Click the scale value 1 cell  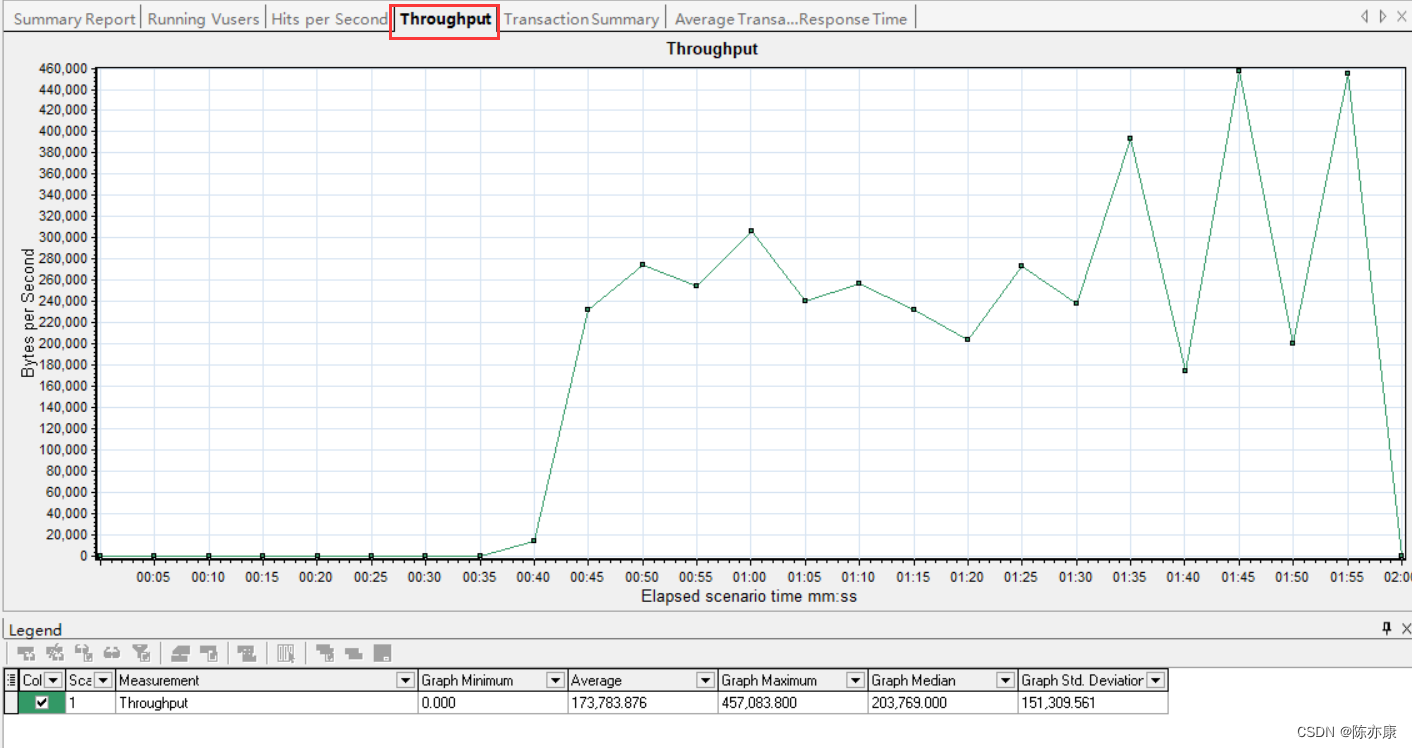point(91,703)
